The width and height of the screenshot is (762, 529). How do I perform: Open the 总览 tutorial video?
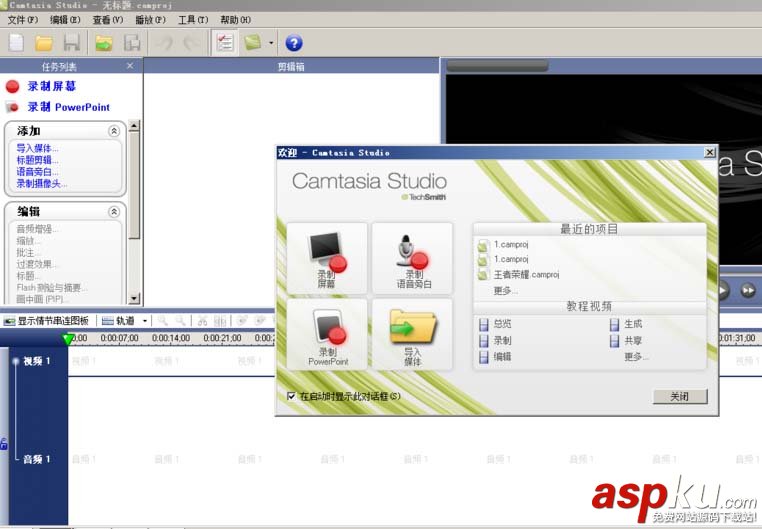(502, 324)
